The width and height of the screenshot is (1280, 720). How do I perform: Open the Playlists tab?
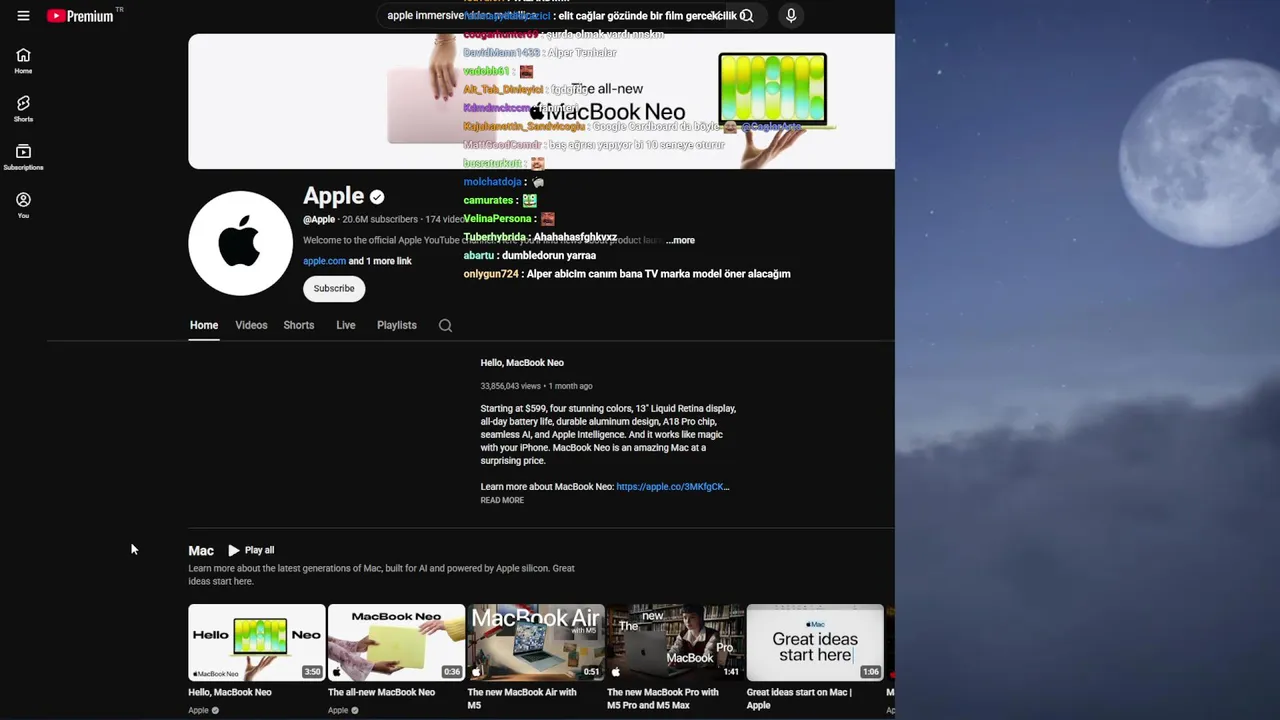tap(396, 325)
